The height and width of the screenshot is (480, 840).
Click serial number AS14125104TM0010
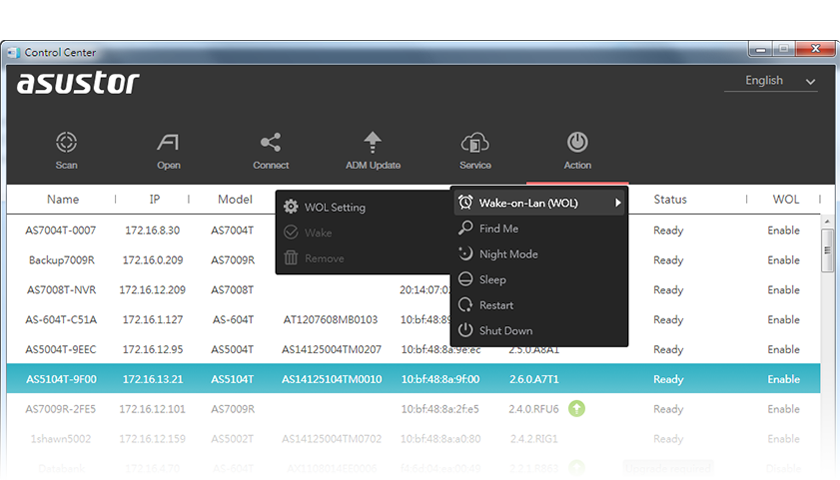pos(332,379)
